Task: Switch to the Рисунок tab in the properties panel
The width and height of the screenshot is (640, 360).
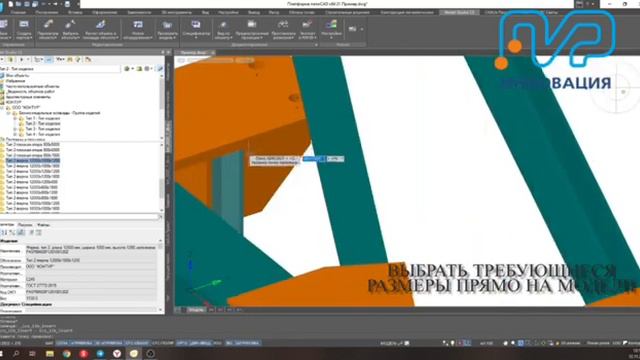Action: click(x=25, y=225)
